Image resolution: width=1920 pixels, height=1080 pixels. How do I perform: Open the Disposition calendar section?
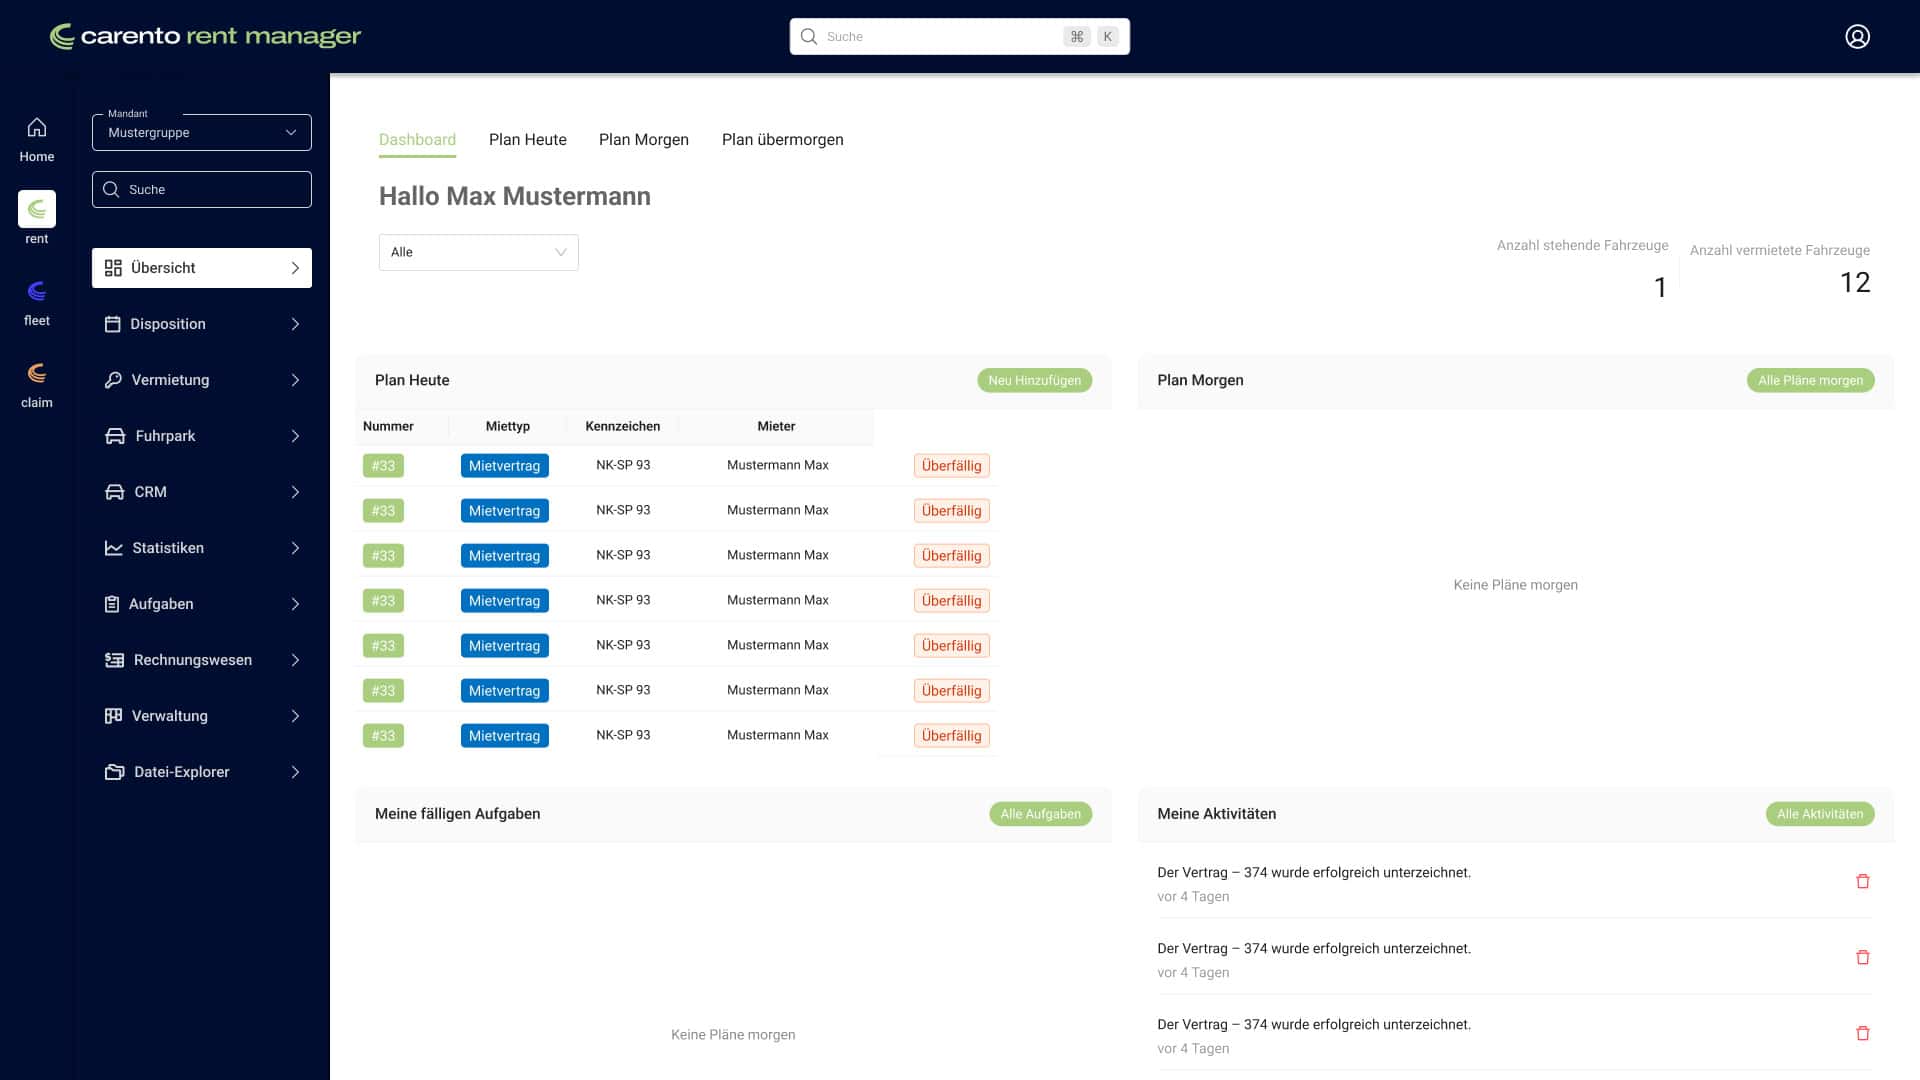(x=167, y=324)
